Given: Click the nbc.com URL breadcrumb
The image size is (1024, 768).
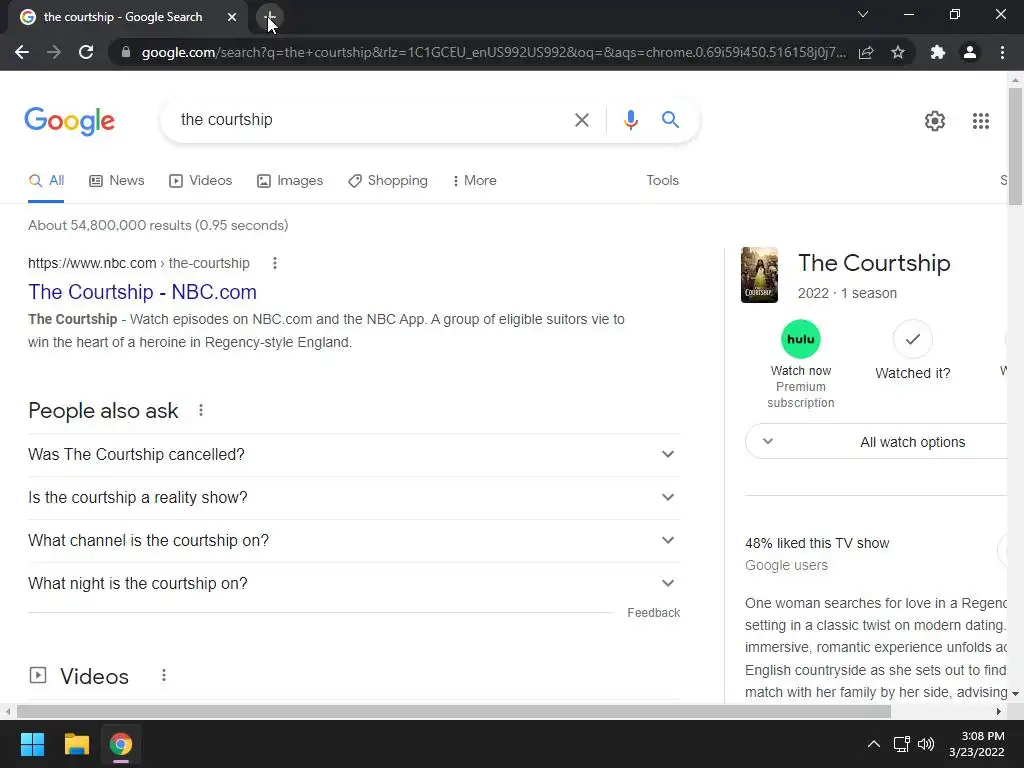Looking at the screenshot, I should pyautogui.click(x=138, y=263).
